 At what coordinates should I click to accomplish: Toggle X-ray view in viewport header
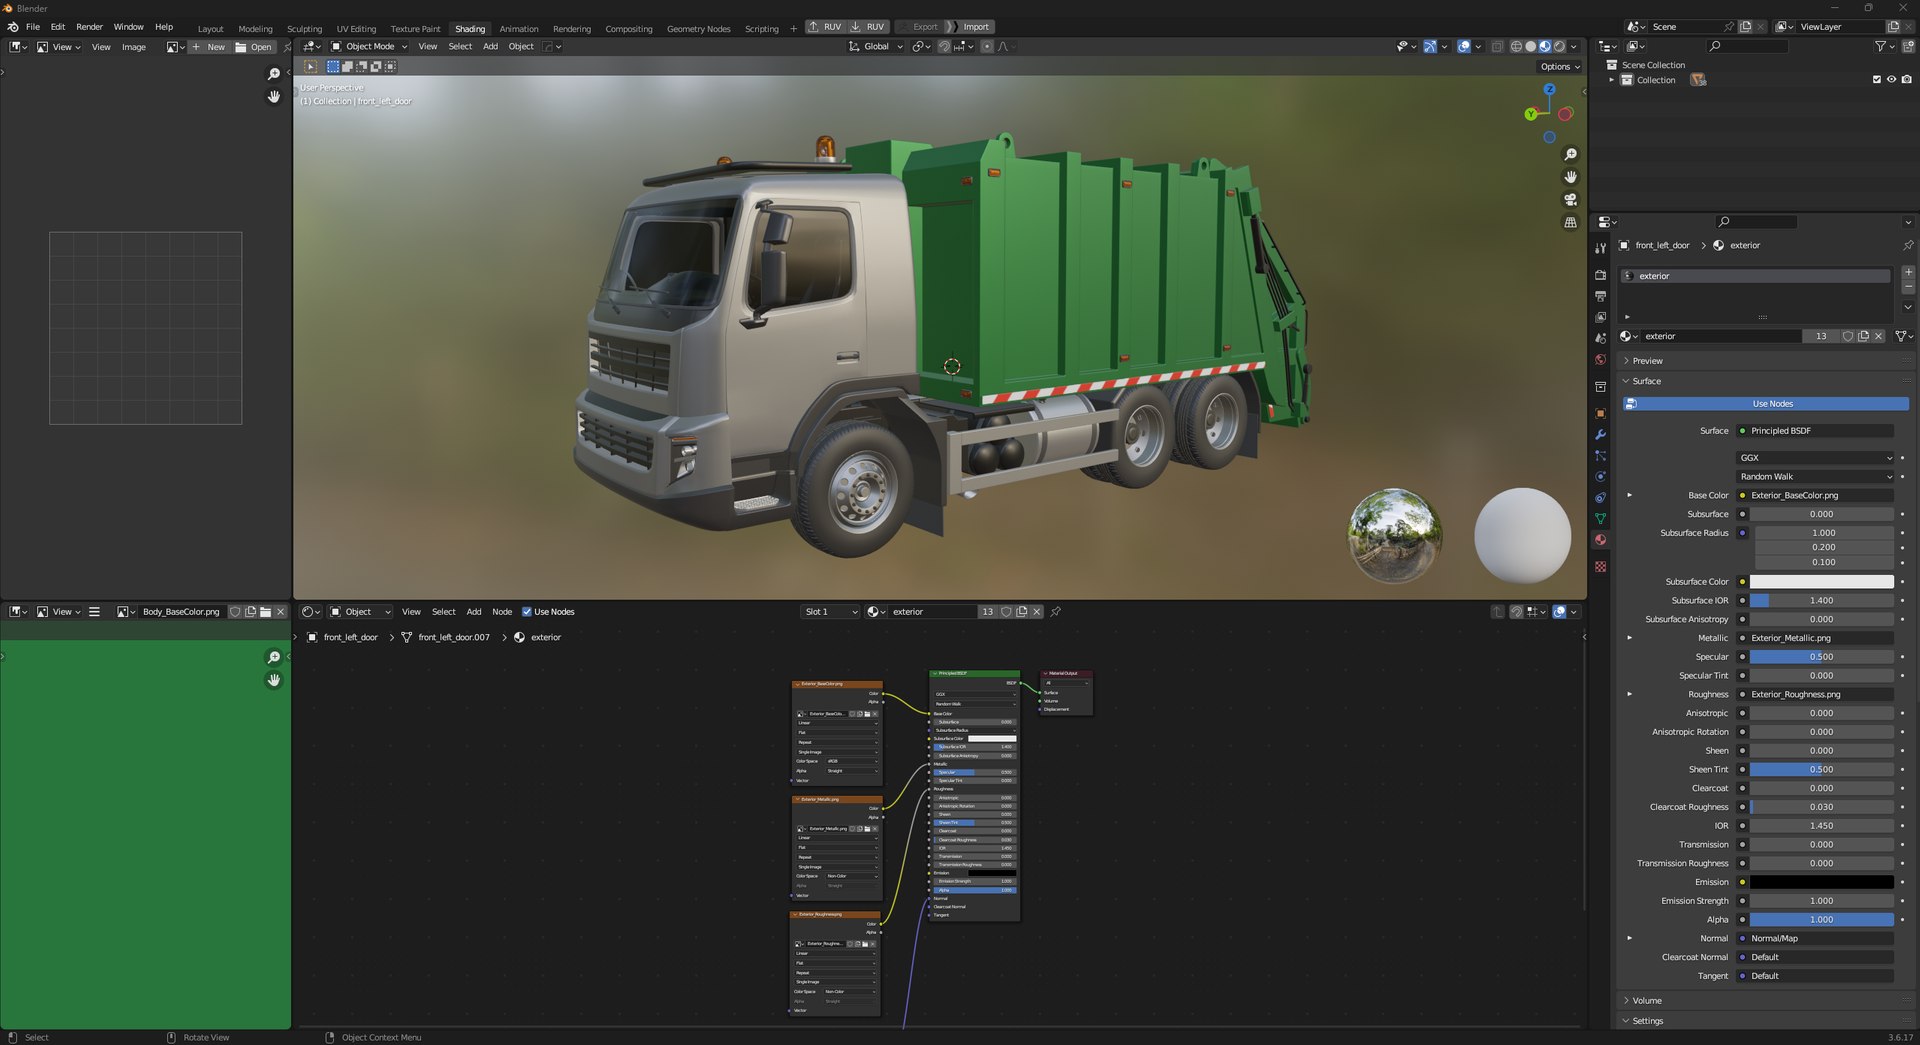(x=1497, y=47)
